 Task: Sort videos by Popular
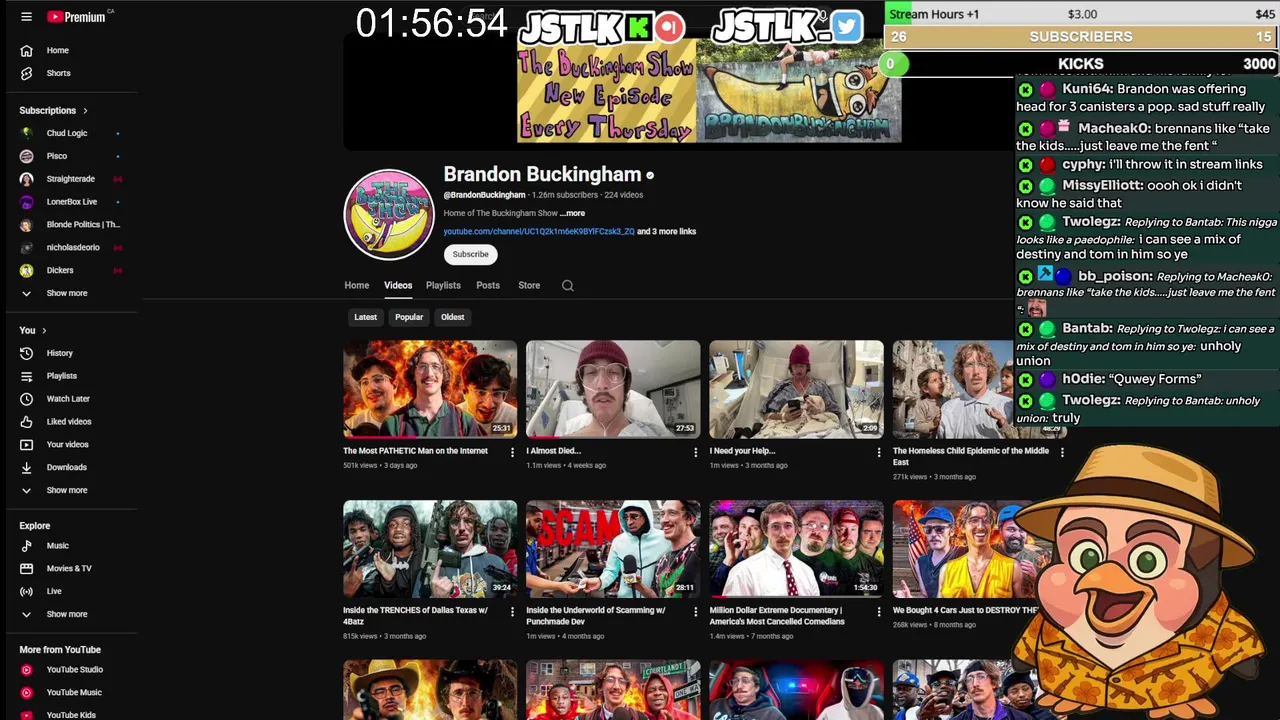409,317
